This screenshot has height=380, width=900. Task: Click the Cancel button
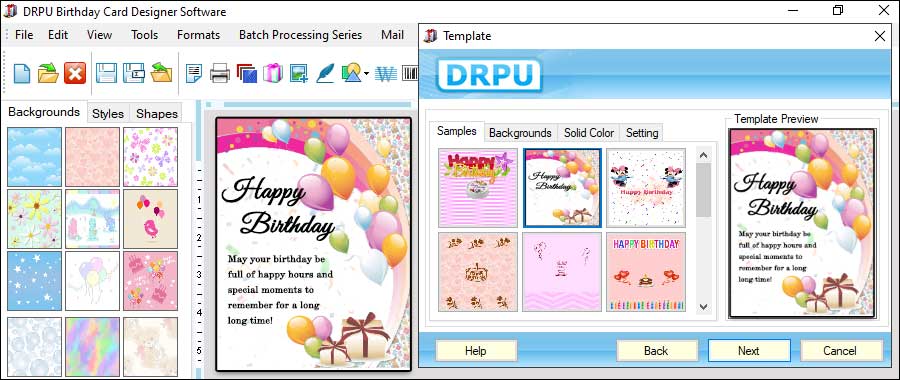[840, 351]
